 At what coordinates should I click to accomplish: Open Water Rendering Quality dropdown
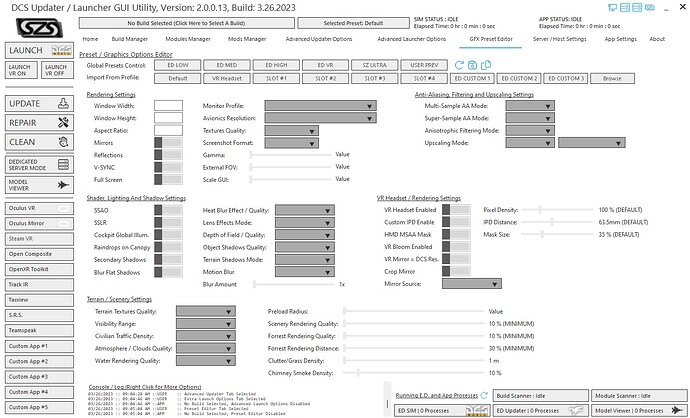(x=206, y=361)
